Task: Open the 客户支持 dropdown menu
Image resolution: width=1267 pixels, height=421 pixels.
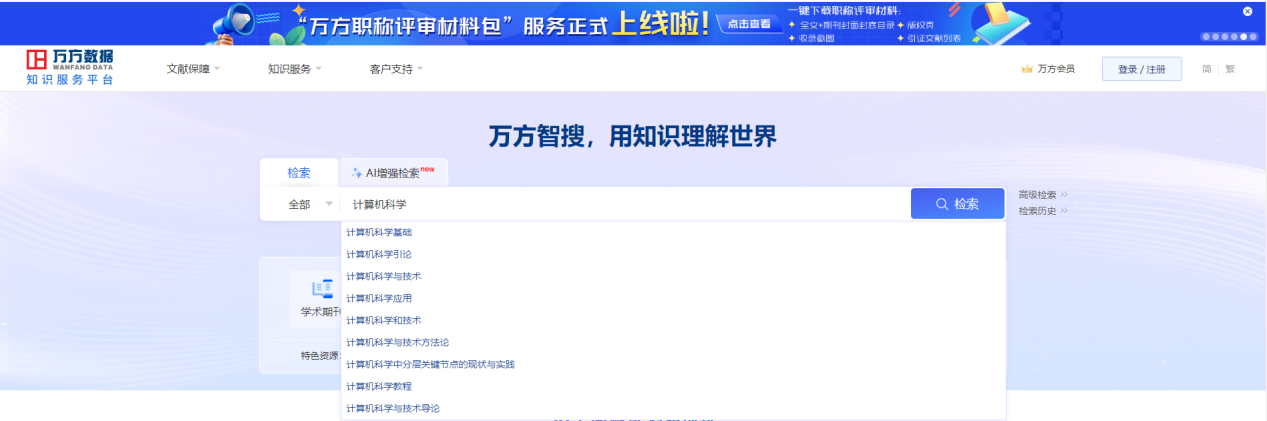Action: coord(396,69)
